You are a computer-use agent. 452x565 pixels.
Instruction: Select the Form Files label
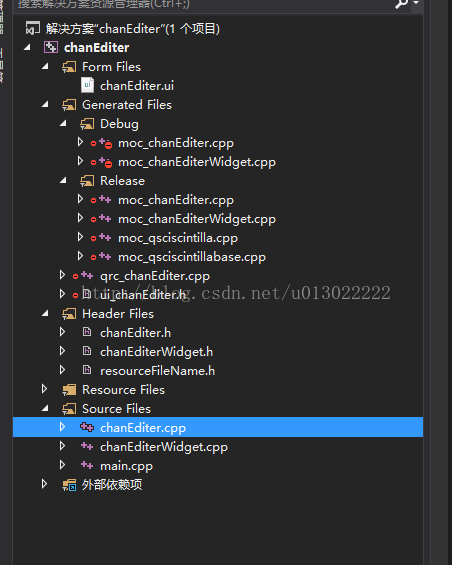pos(111,67)
